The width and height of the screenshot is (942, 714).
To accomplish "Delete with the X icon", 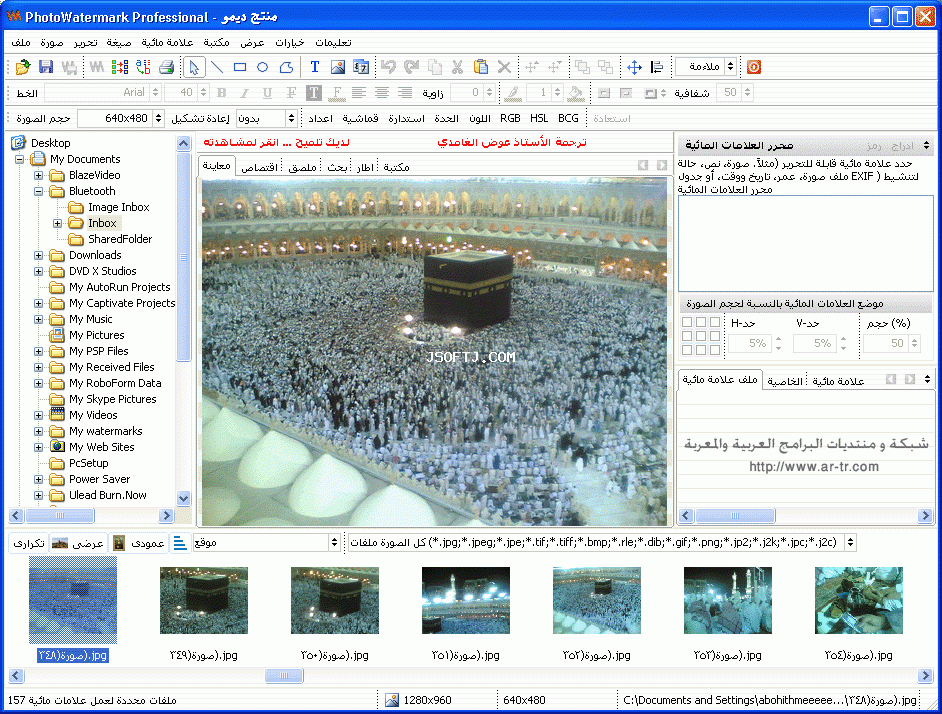I will click(504, 67).
